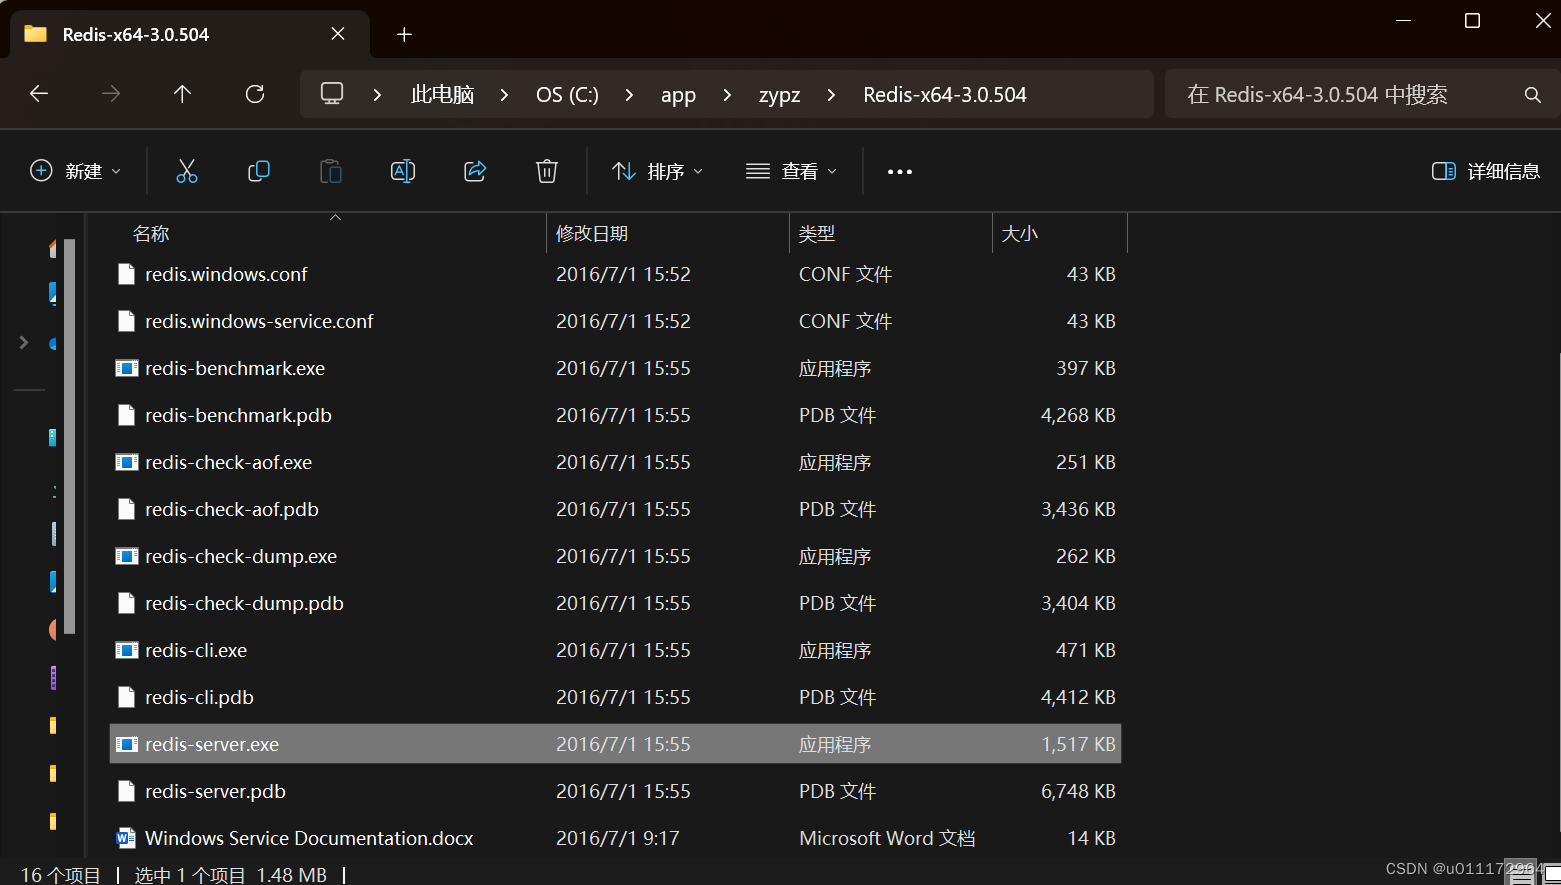Click the Share icon in toolbar

pyautogui.click(x=475, y=170)
